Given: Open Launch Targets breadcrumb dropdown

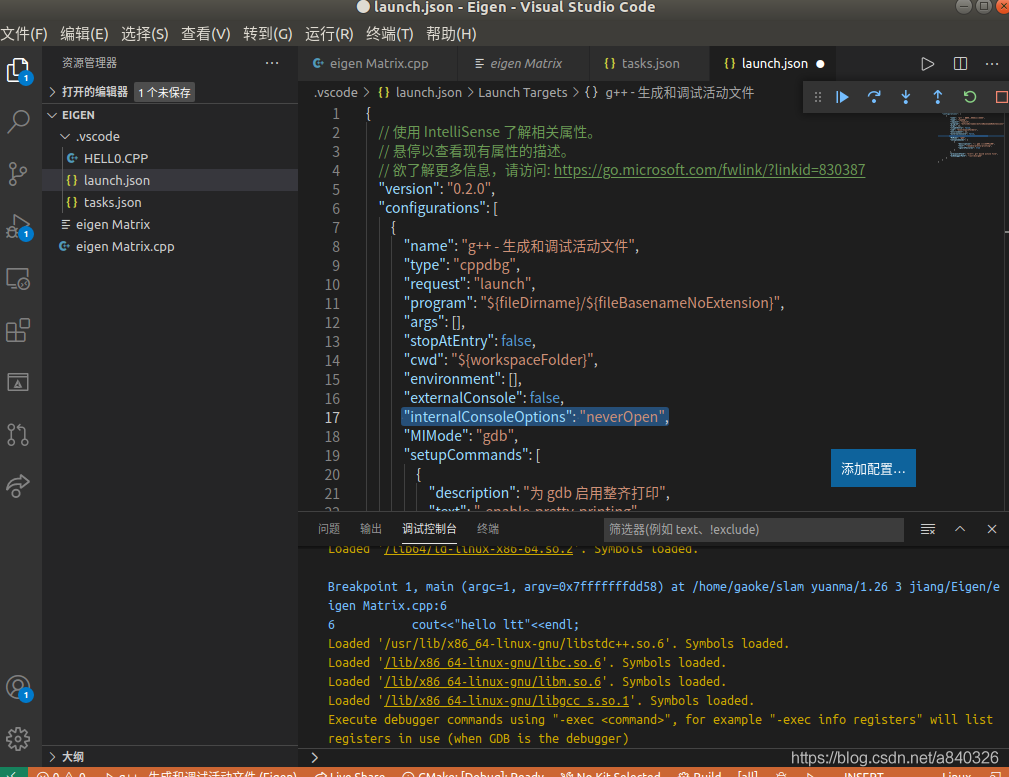Looking at the screenshot, I should pos(523,93).
